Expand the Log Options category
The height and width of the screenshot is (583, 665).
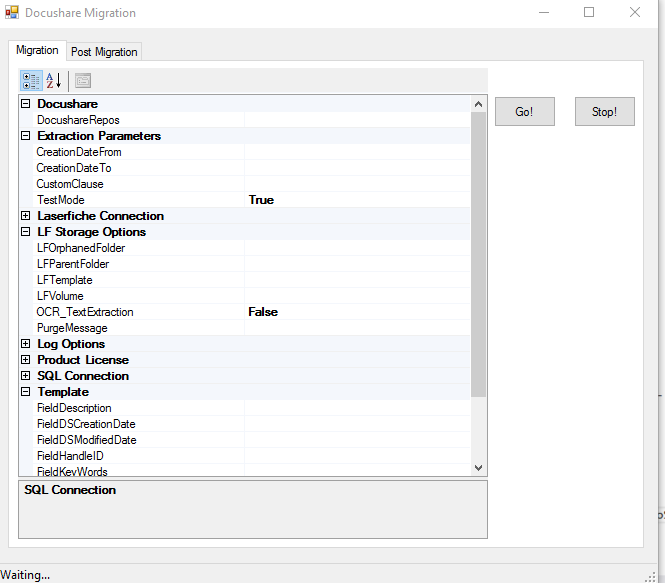pyautogui.click(x=26, y=343)
